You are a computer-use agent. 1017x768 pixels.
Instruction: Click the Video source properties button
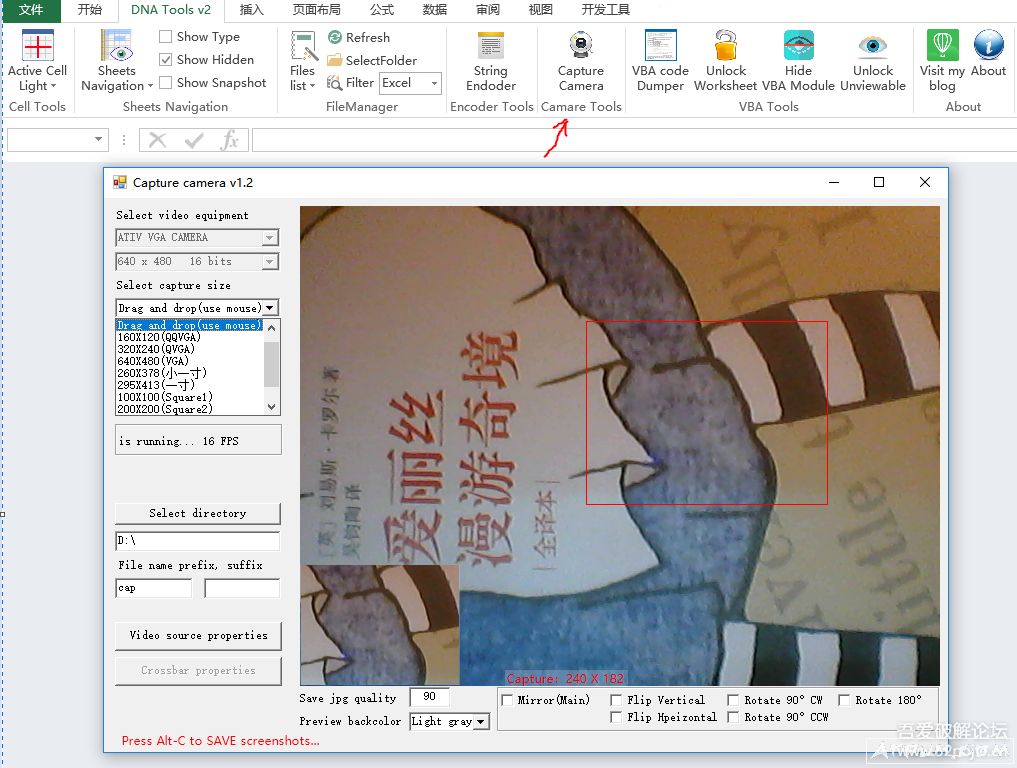[x=198, y=635]
